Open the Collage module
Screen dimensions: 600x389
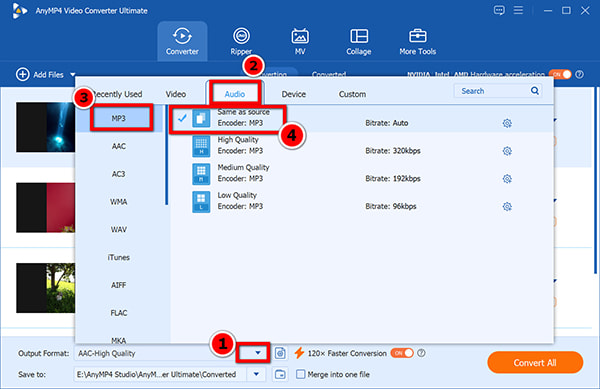359,41
